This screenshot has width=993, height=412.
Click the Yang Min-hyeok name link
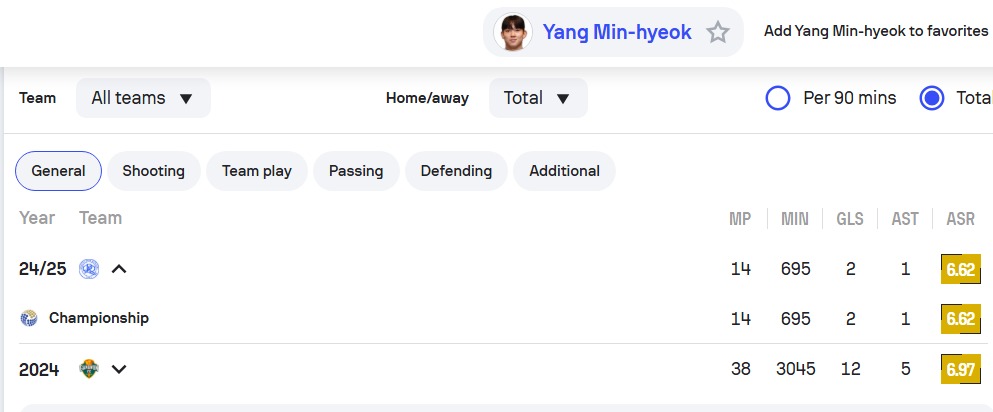[x=617, y=32]
